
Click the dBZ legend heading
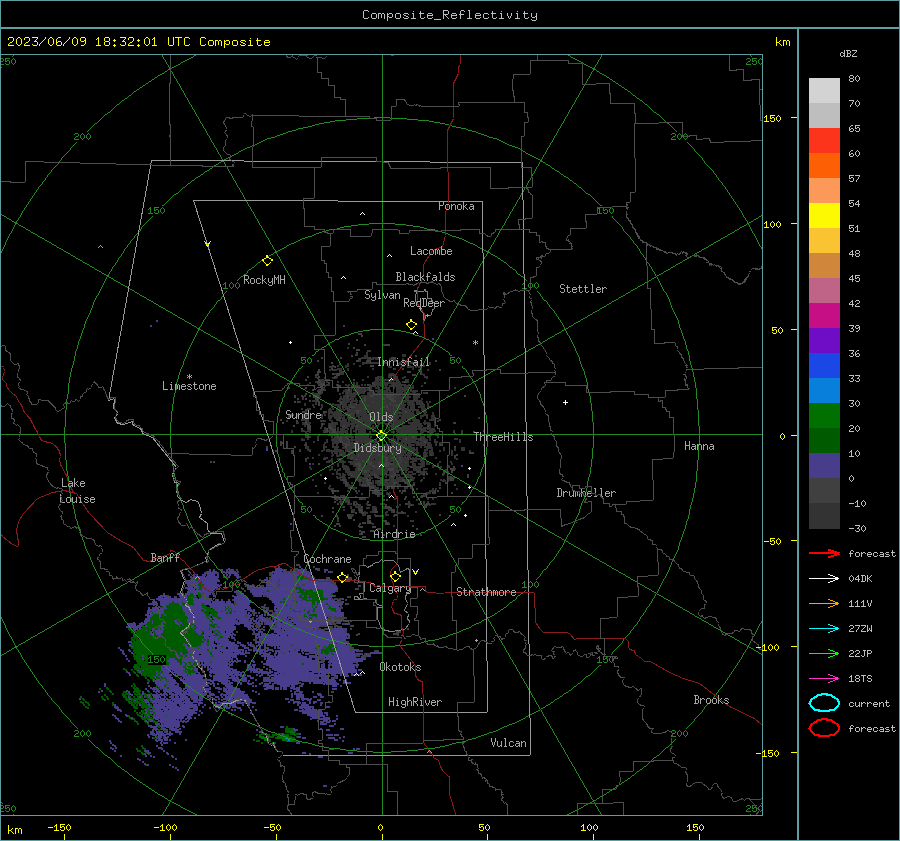848,53
